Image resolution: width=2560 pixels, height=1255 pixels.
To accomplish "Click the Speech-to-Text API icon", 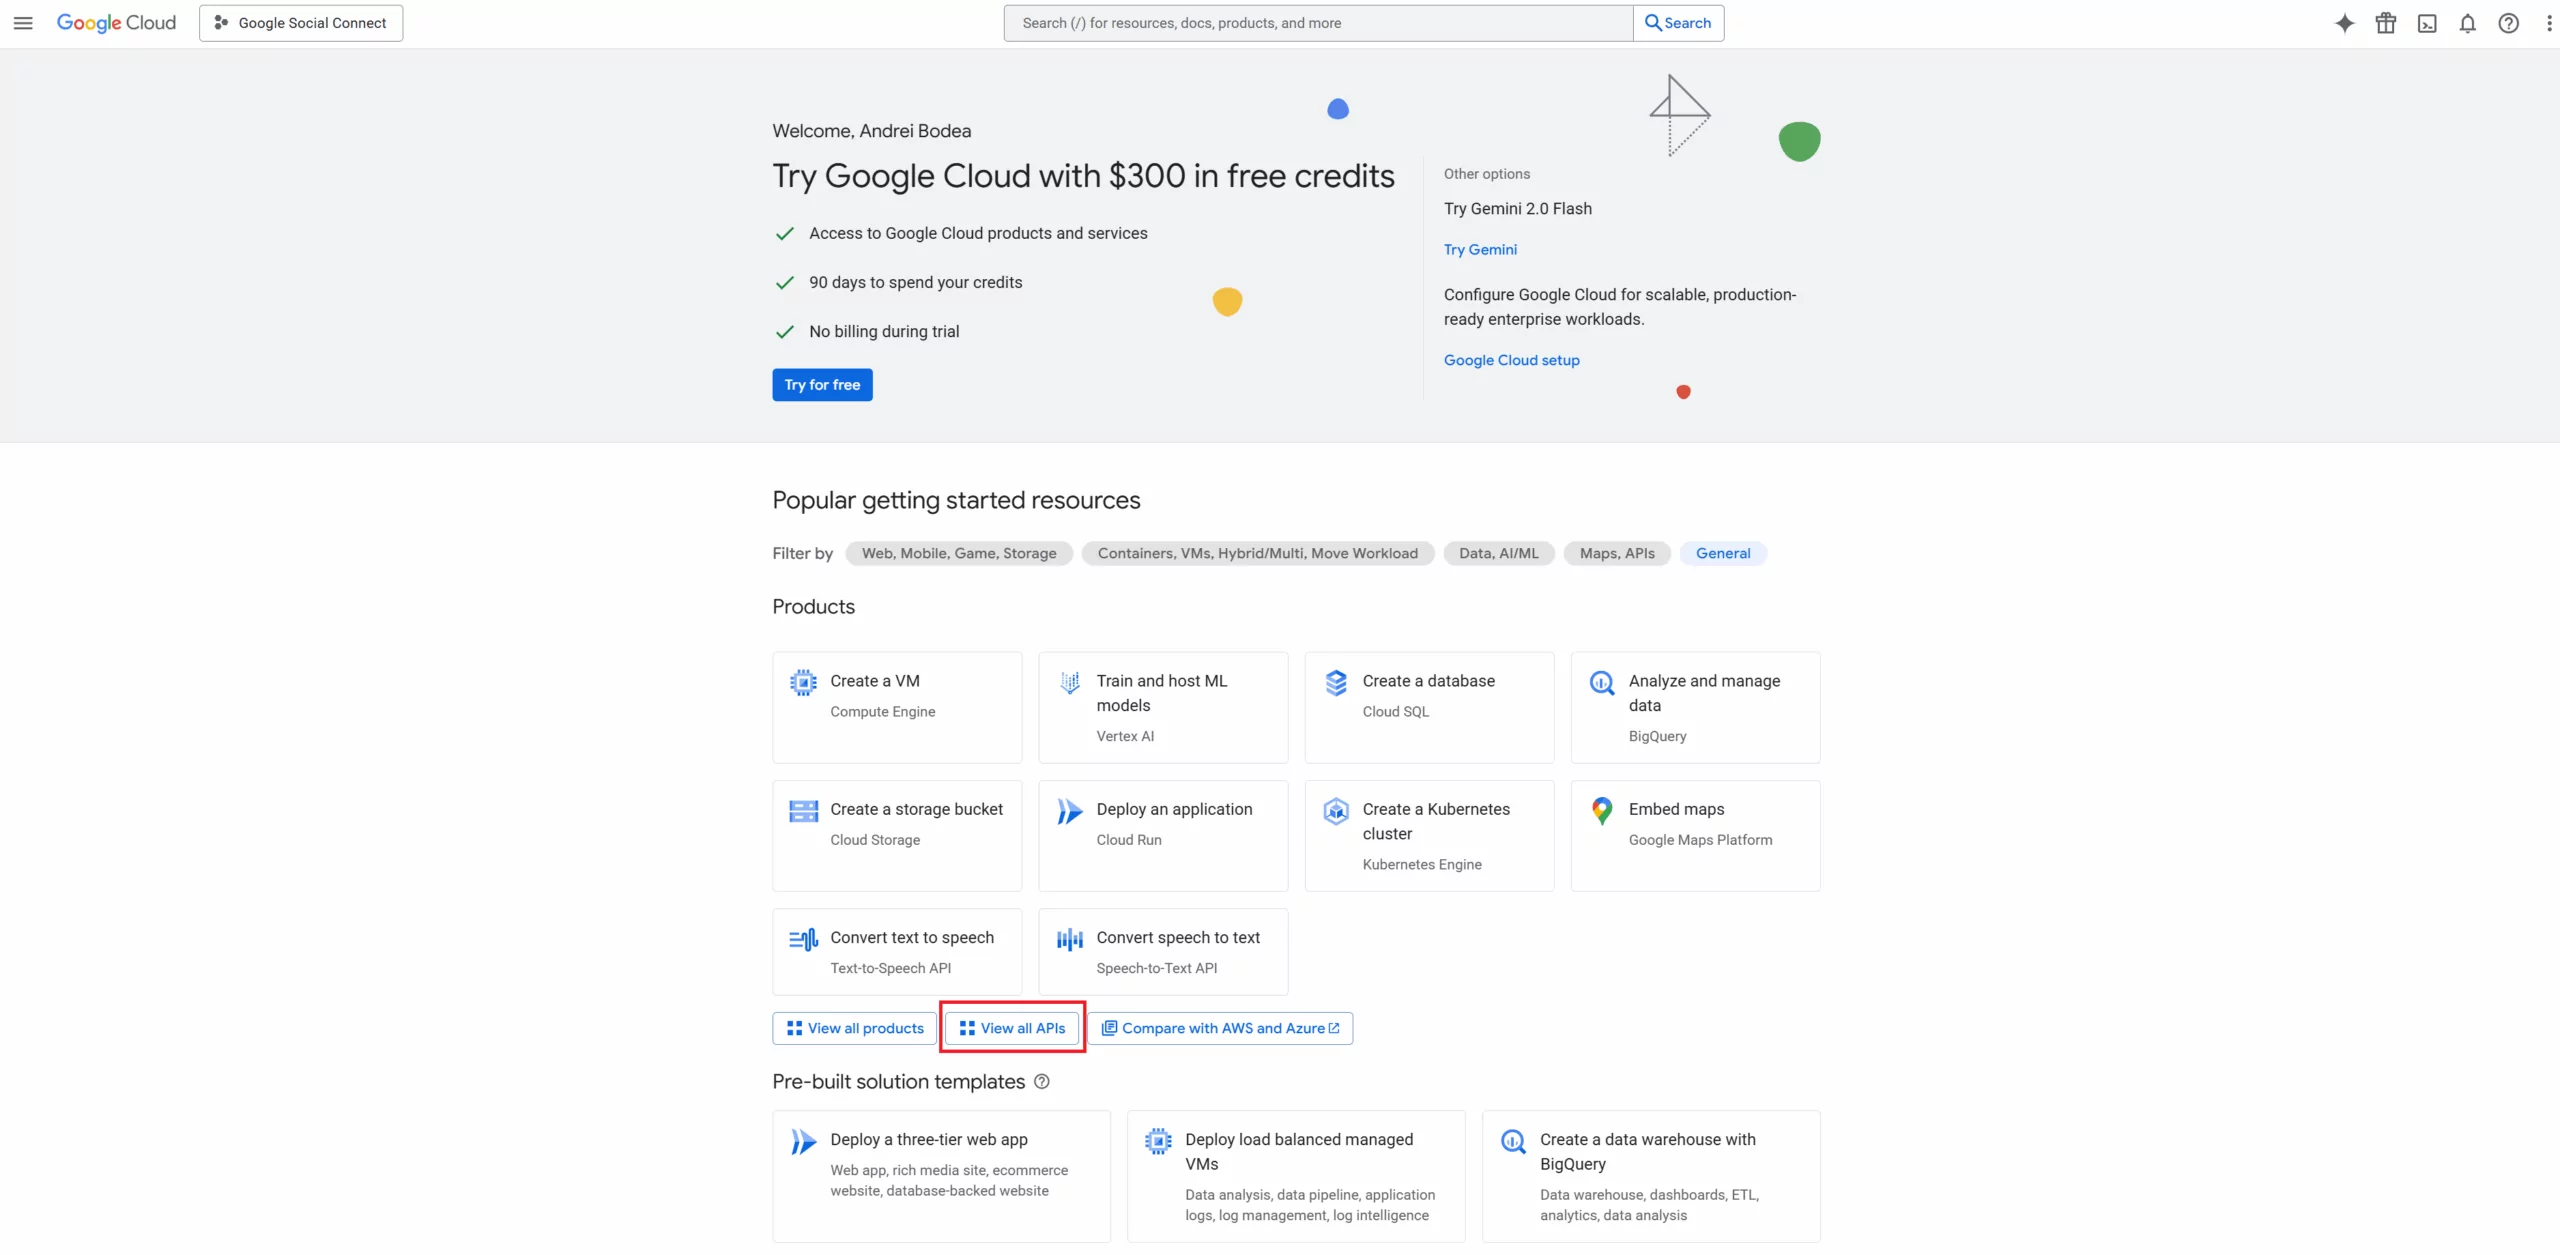I will coord(1069,939).
